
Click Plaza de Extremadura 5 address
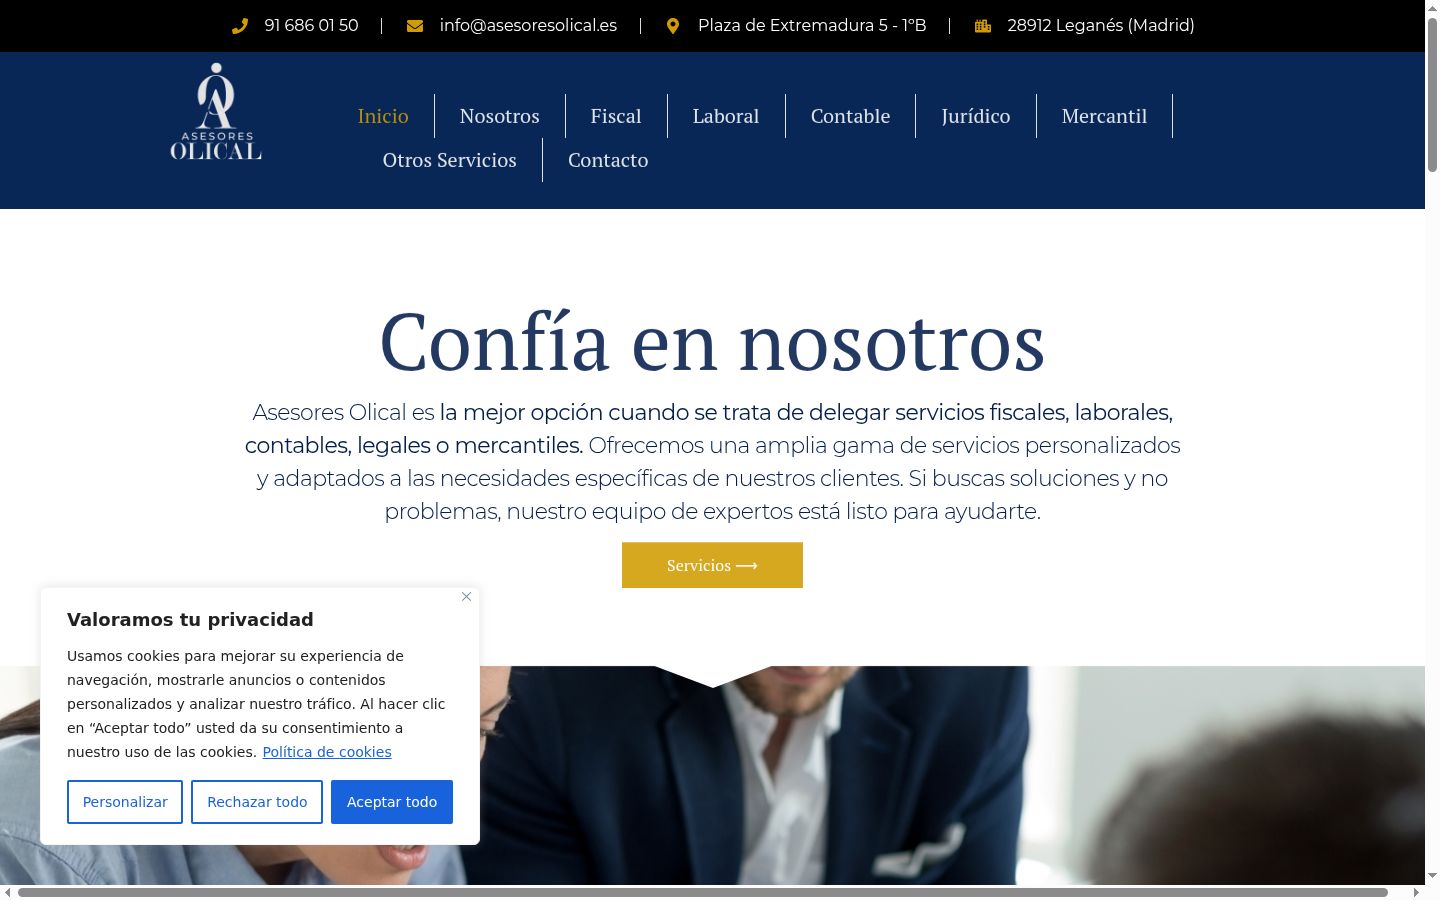pyautogui.click(x=812, y=26)
